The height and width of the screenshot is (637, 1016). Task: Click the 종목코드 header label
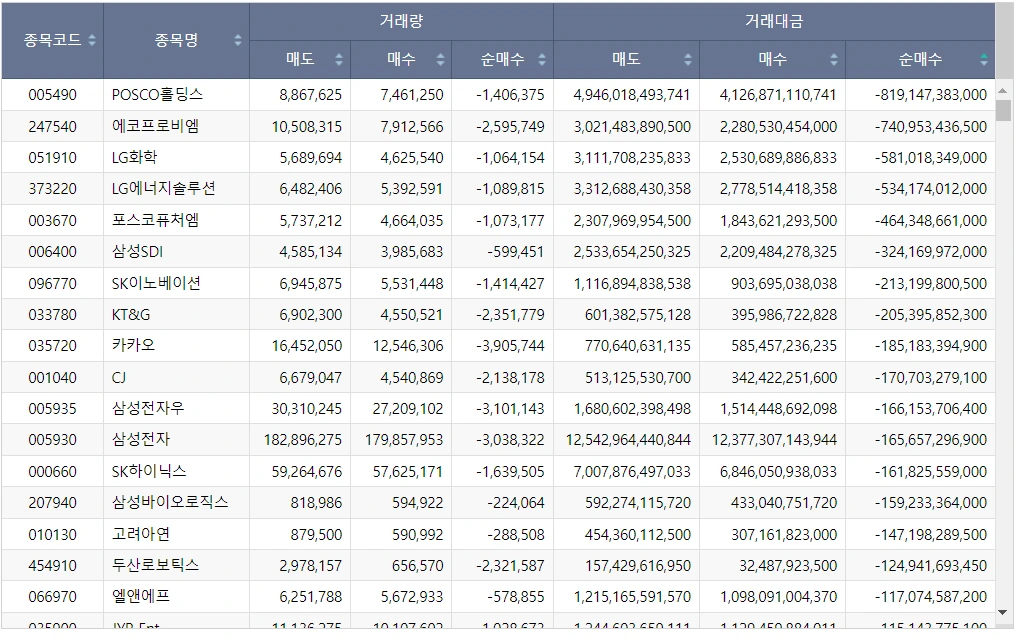coord(52,40)
